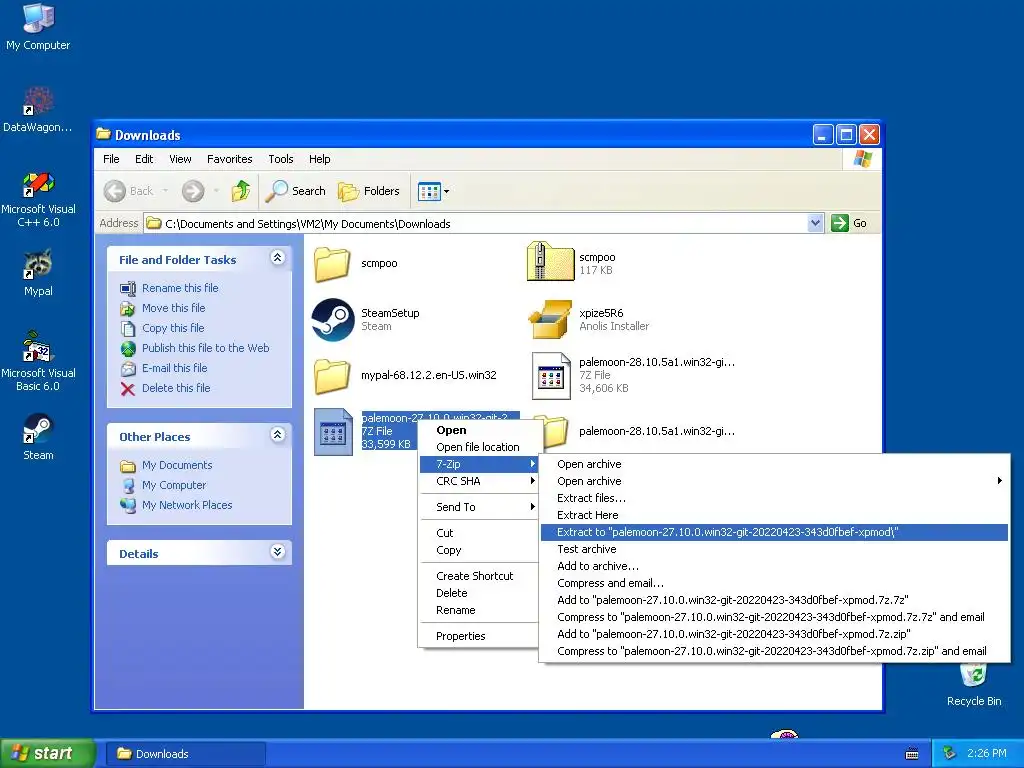The height and width of the screenshot is (768, 1024).
Task: Expand the CRC SHA submenu
Action: [x=479, y=481]
